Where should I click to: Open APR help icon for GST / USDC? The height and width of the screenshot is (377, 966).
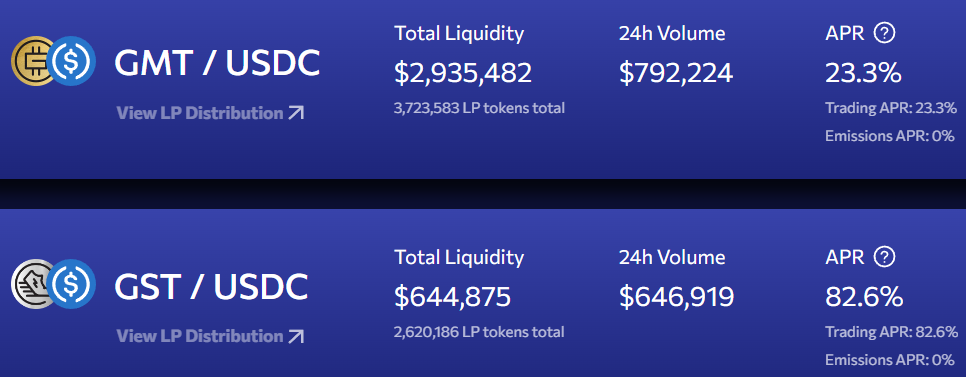[885, 256]
